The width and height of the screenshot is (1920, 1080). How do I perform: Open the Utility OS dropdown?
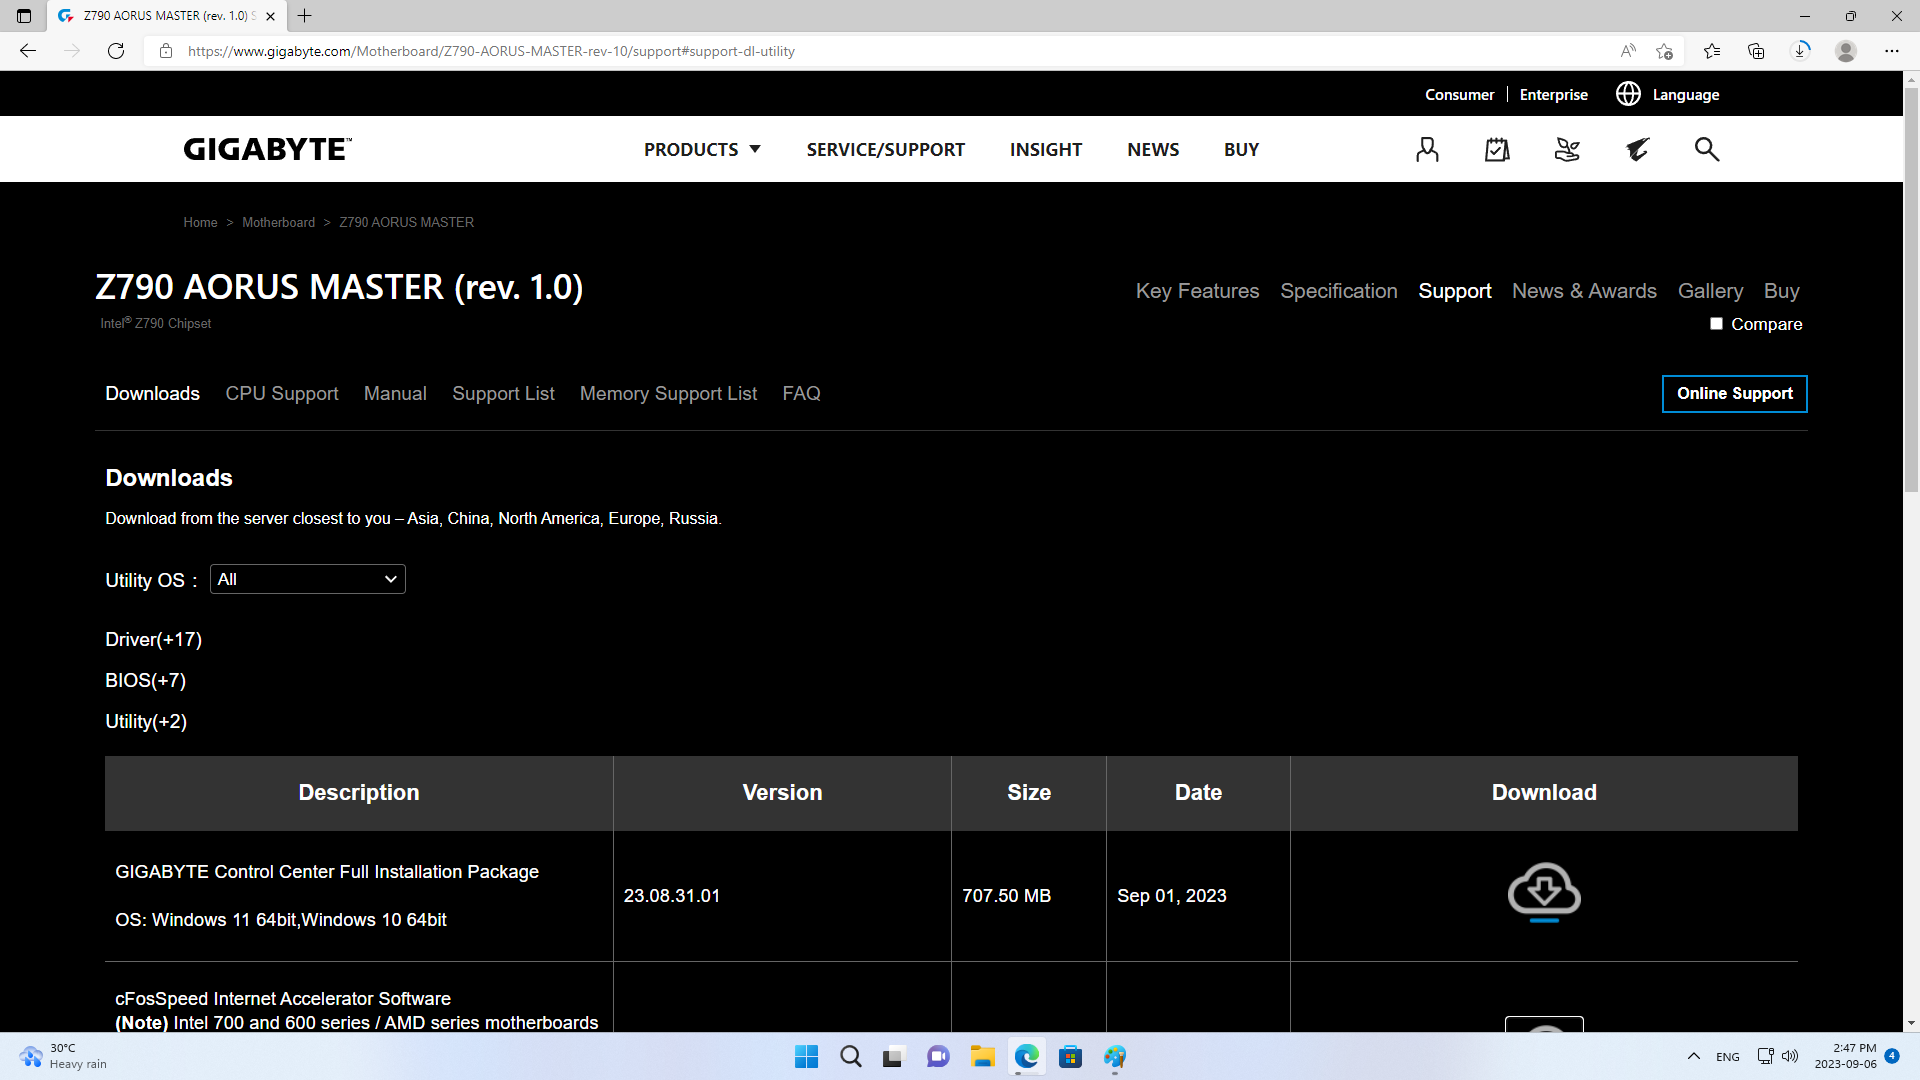click(308, 580)
